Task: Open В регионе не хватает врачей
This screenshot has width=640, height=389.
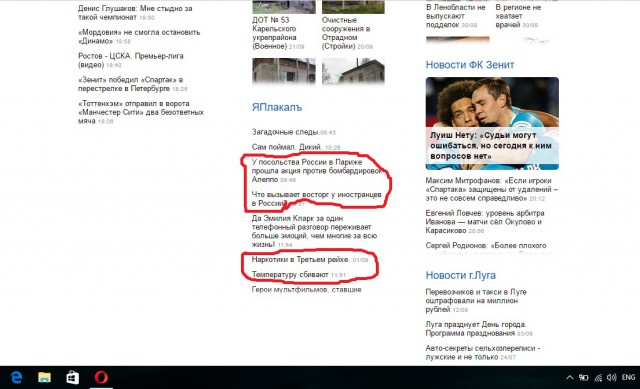Action: tap(518, 16)
